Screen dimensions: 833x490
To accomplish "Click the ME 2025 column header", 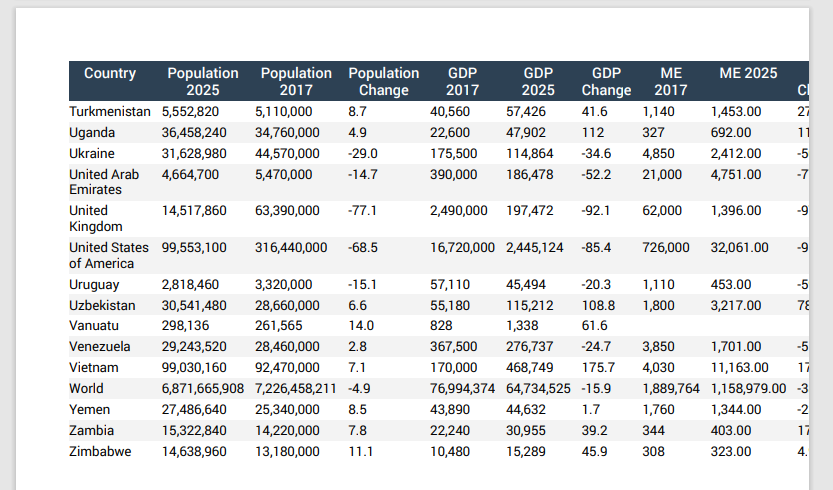I will click(x=748, y=73).
